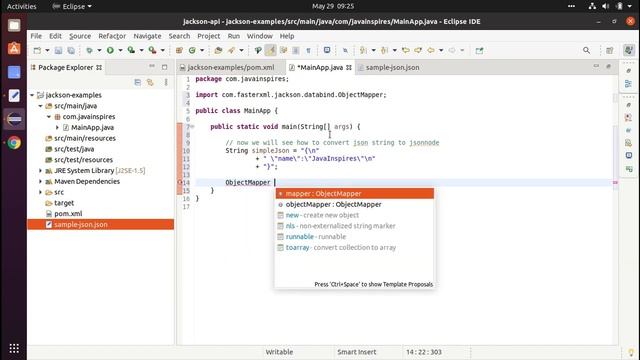Toggle Mark Occurrences in toolbar
640x360 pixels.
pos(270,51)
